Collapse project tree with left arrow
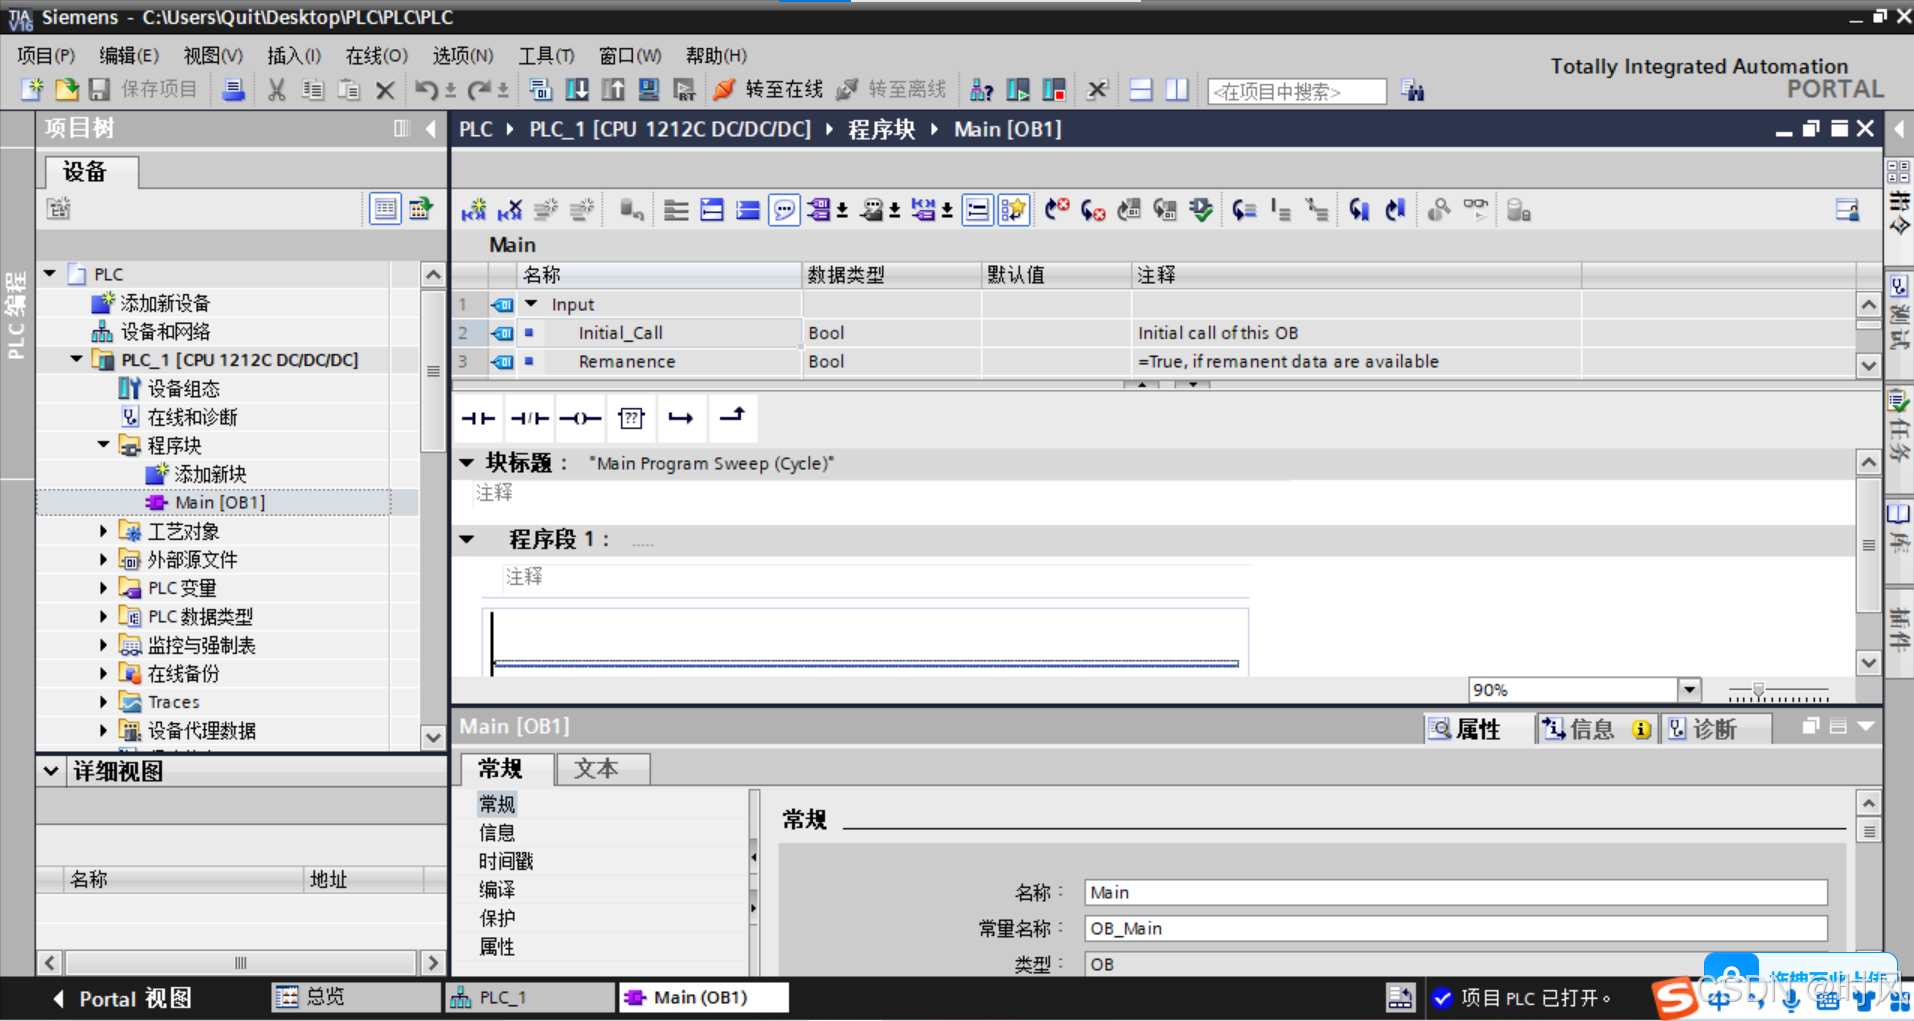This screenshot has height=1021, width=1914. (x=431, y=128)
